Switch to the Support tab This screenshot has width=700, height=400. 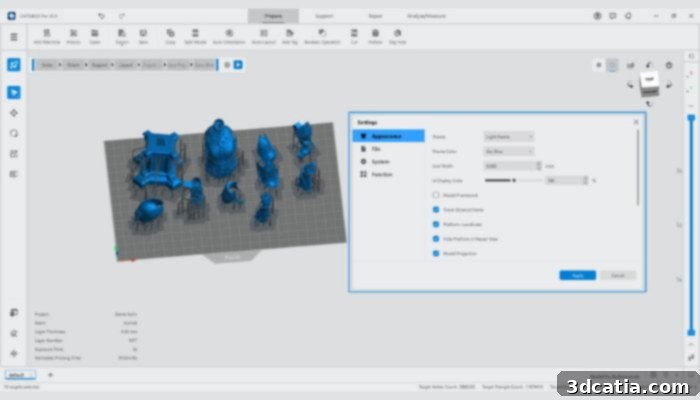point(324,16)
